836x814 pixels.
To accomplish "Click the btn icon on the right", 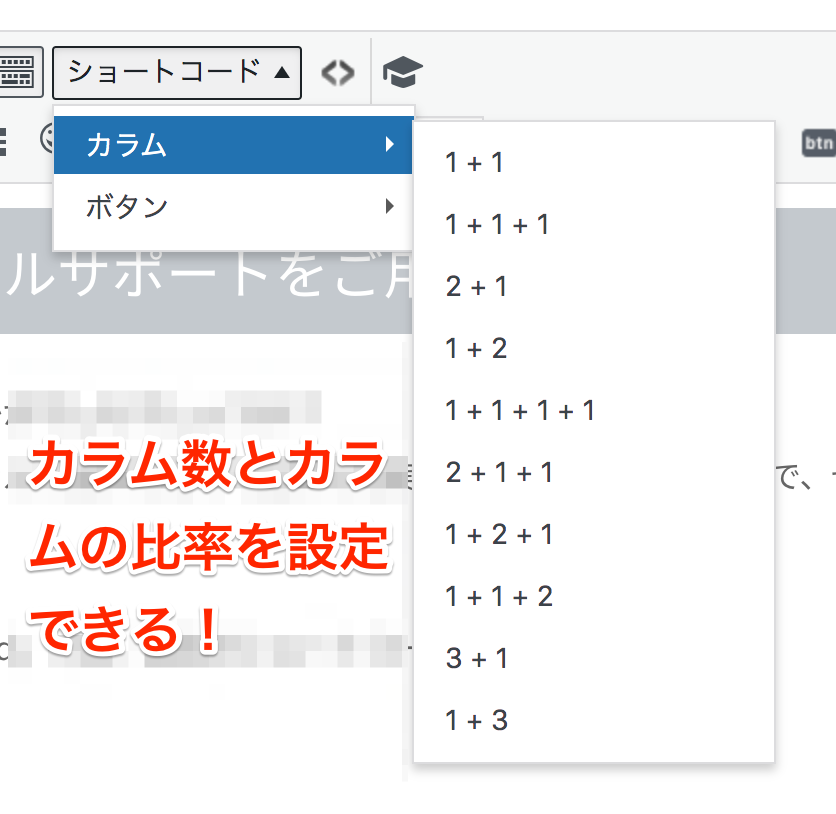I will coord(819,144).
